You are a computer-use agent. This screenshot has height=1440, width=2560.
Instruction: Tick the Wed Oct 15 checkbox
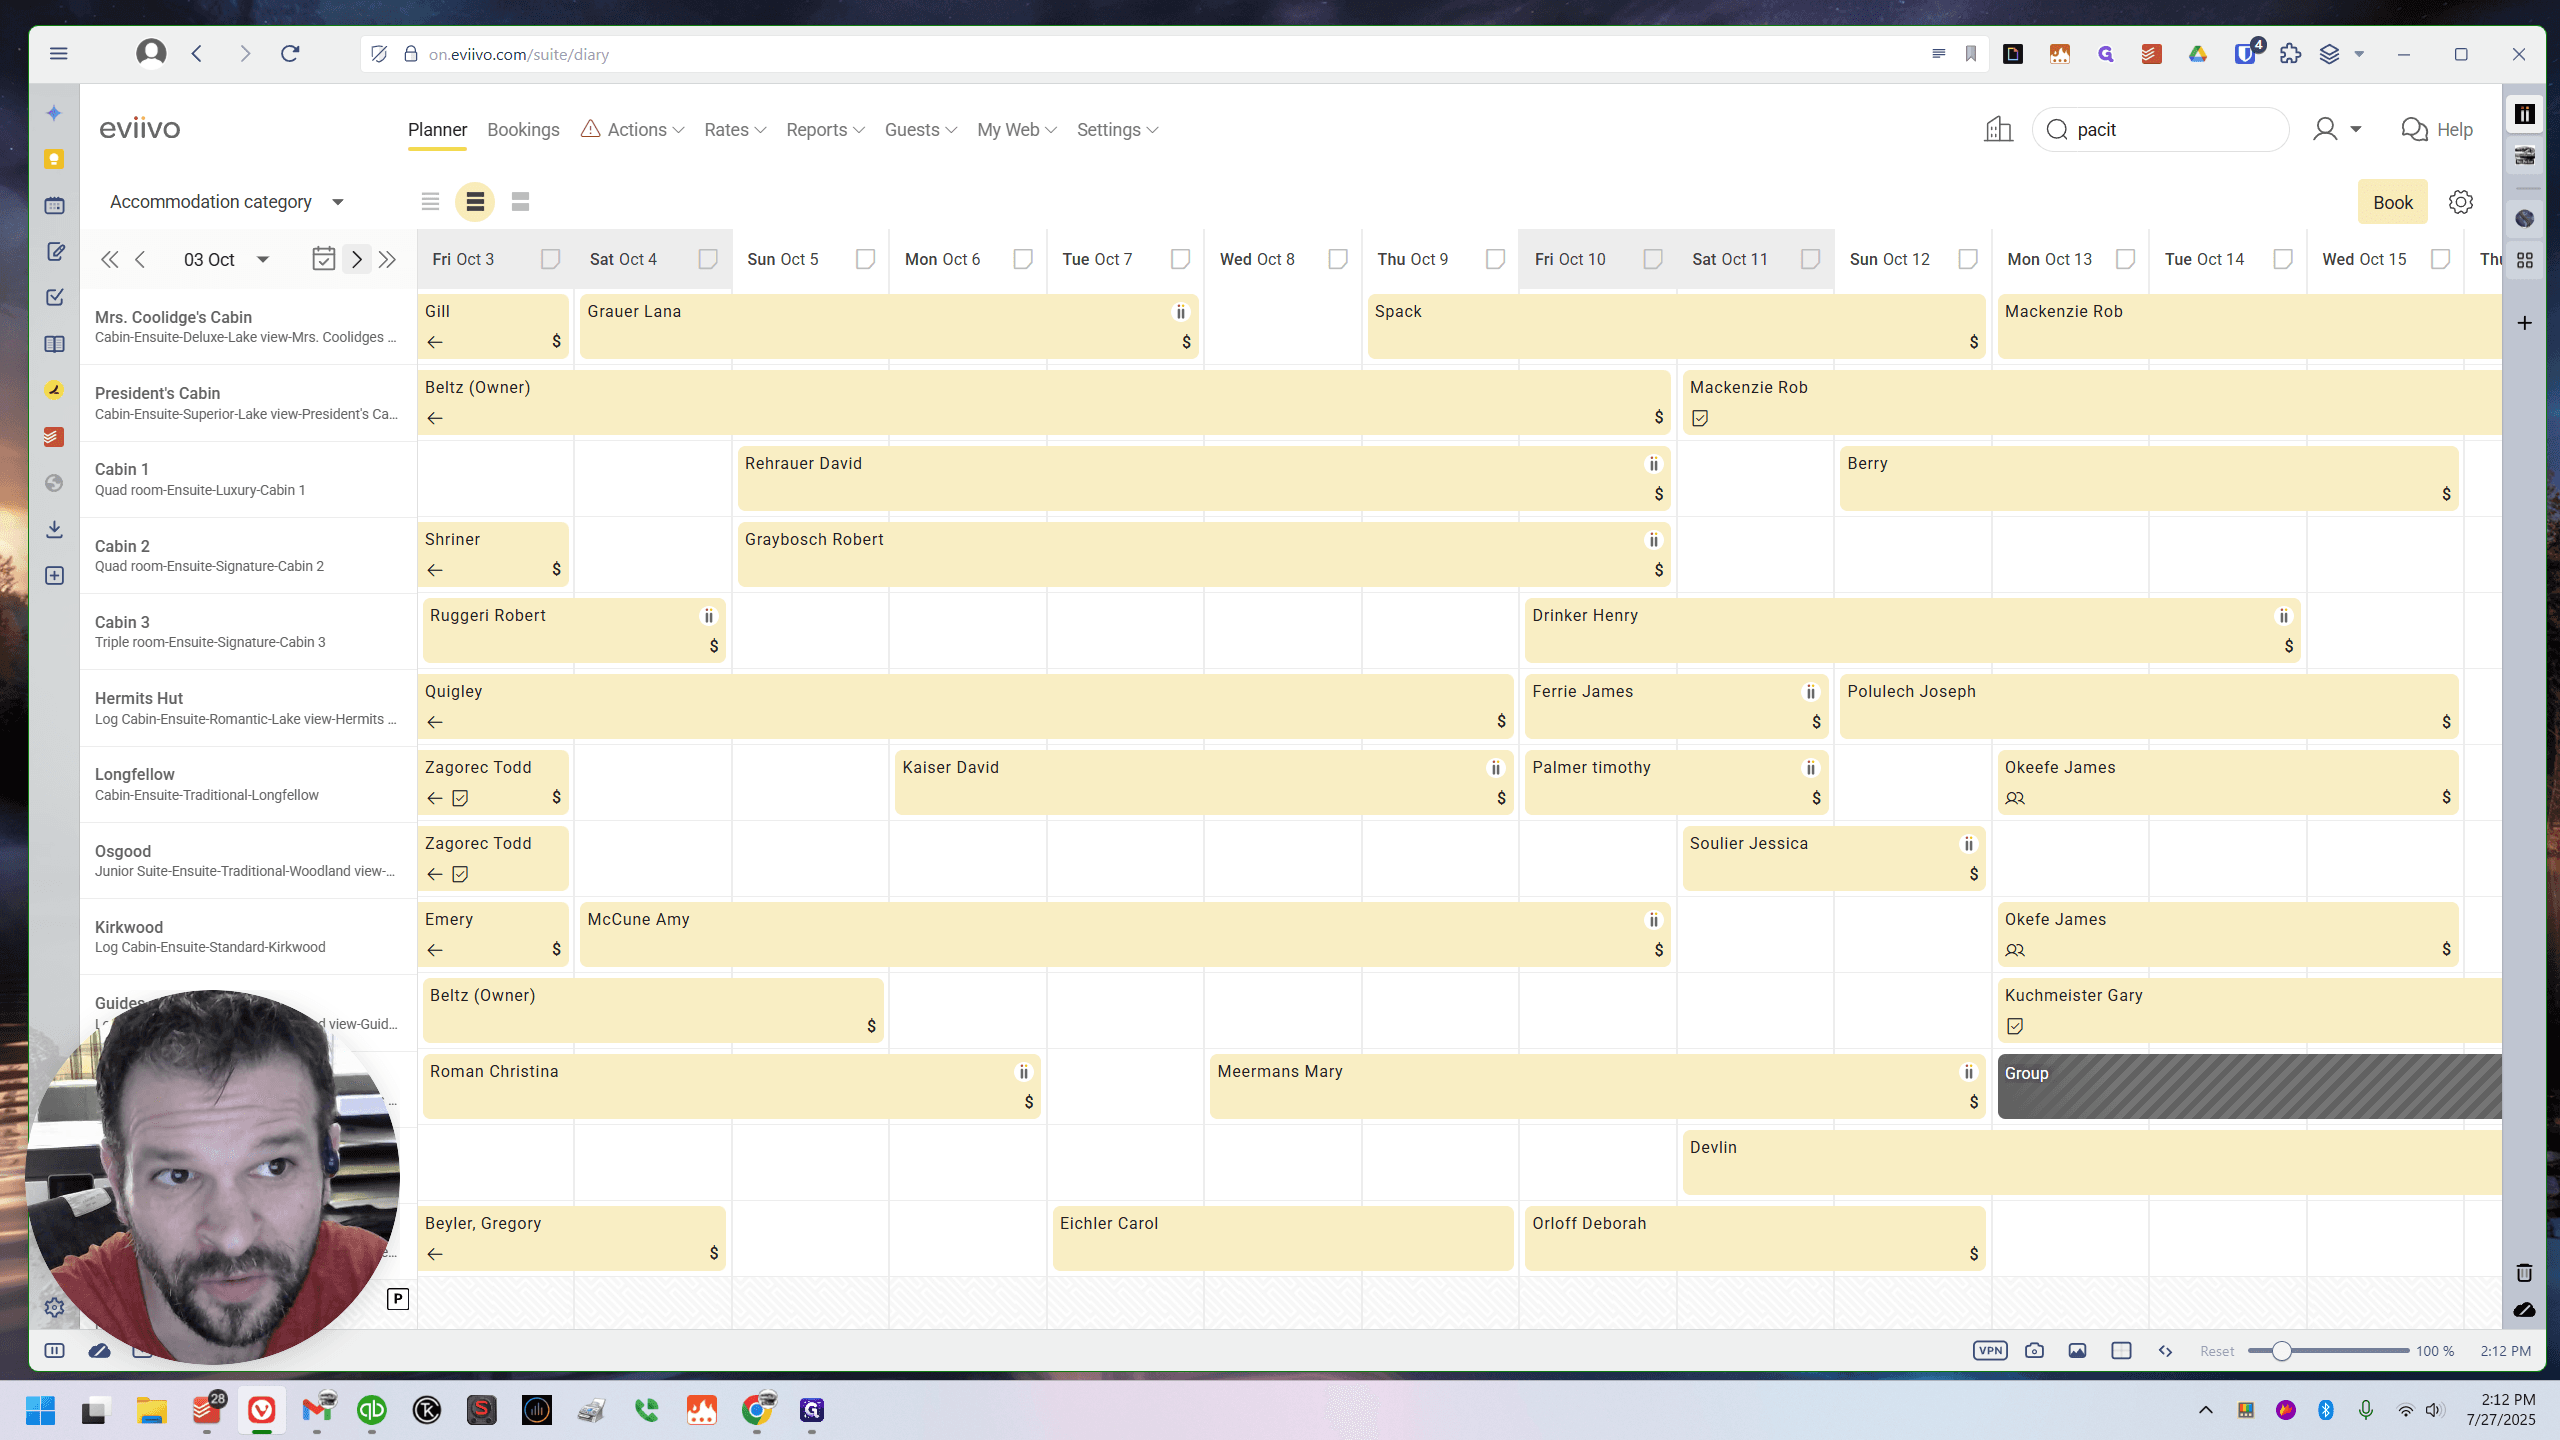coord(2441,259)
